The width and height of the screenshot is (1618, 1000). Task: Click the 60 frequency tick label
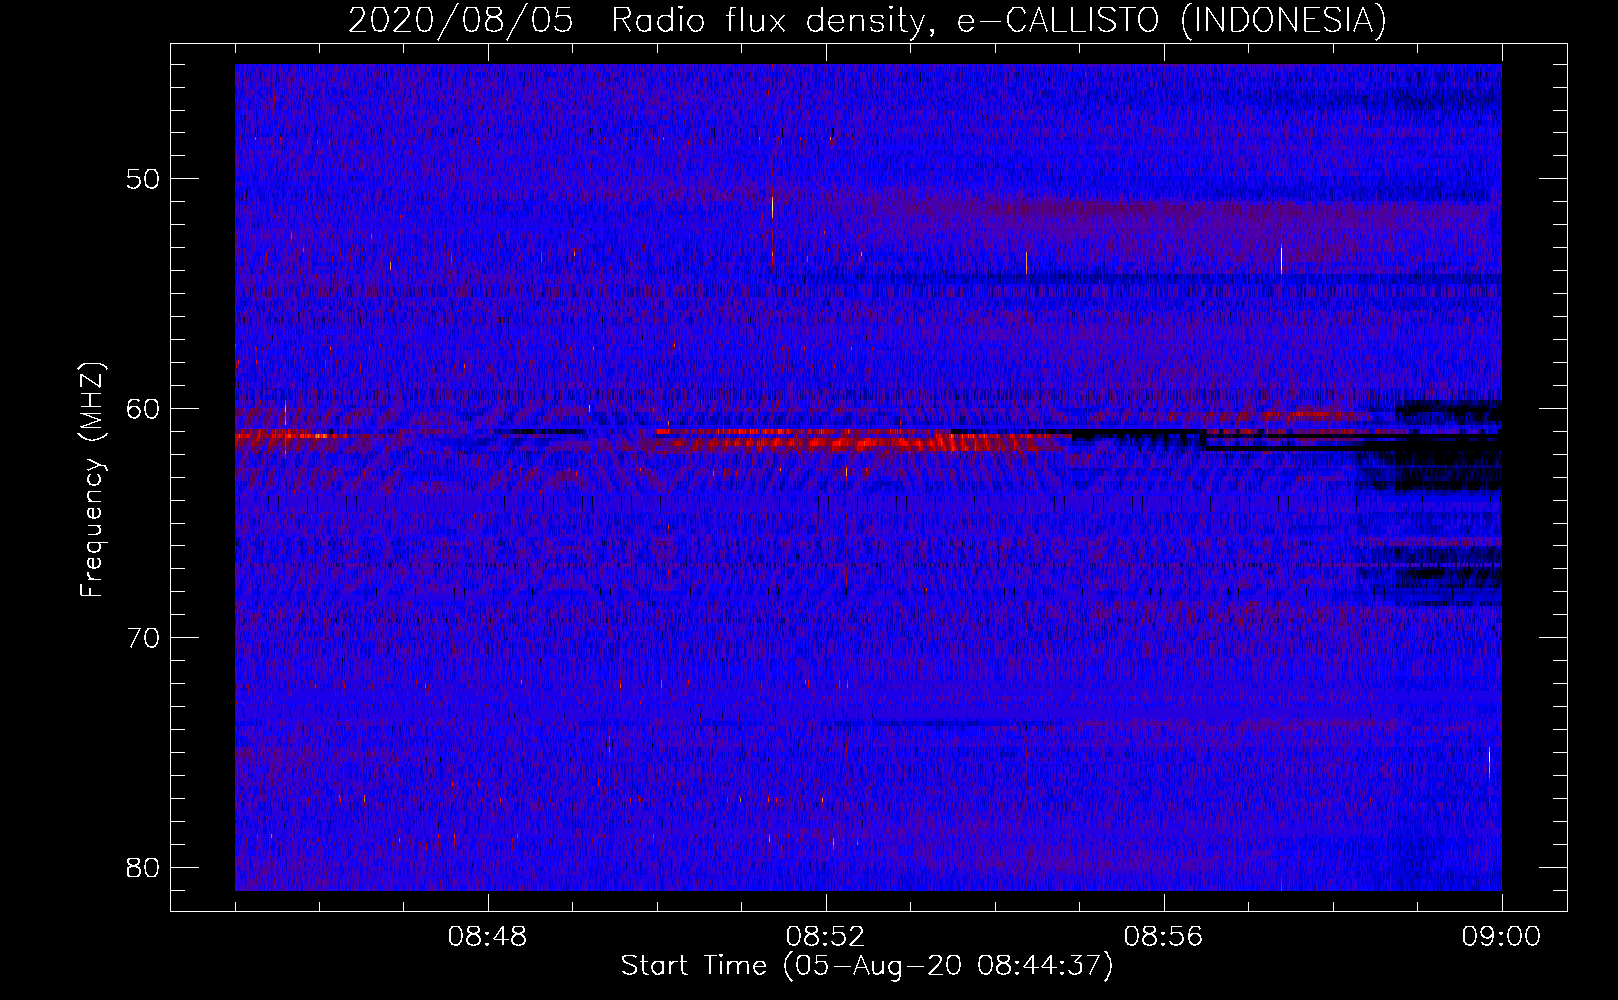tap(143, 408)
